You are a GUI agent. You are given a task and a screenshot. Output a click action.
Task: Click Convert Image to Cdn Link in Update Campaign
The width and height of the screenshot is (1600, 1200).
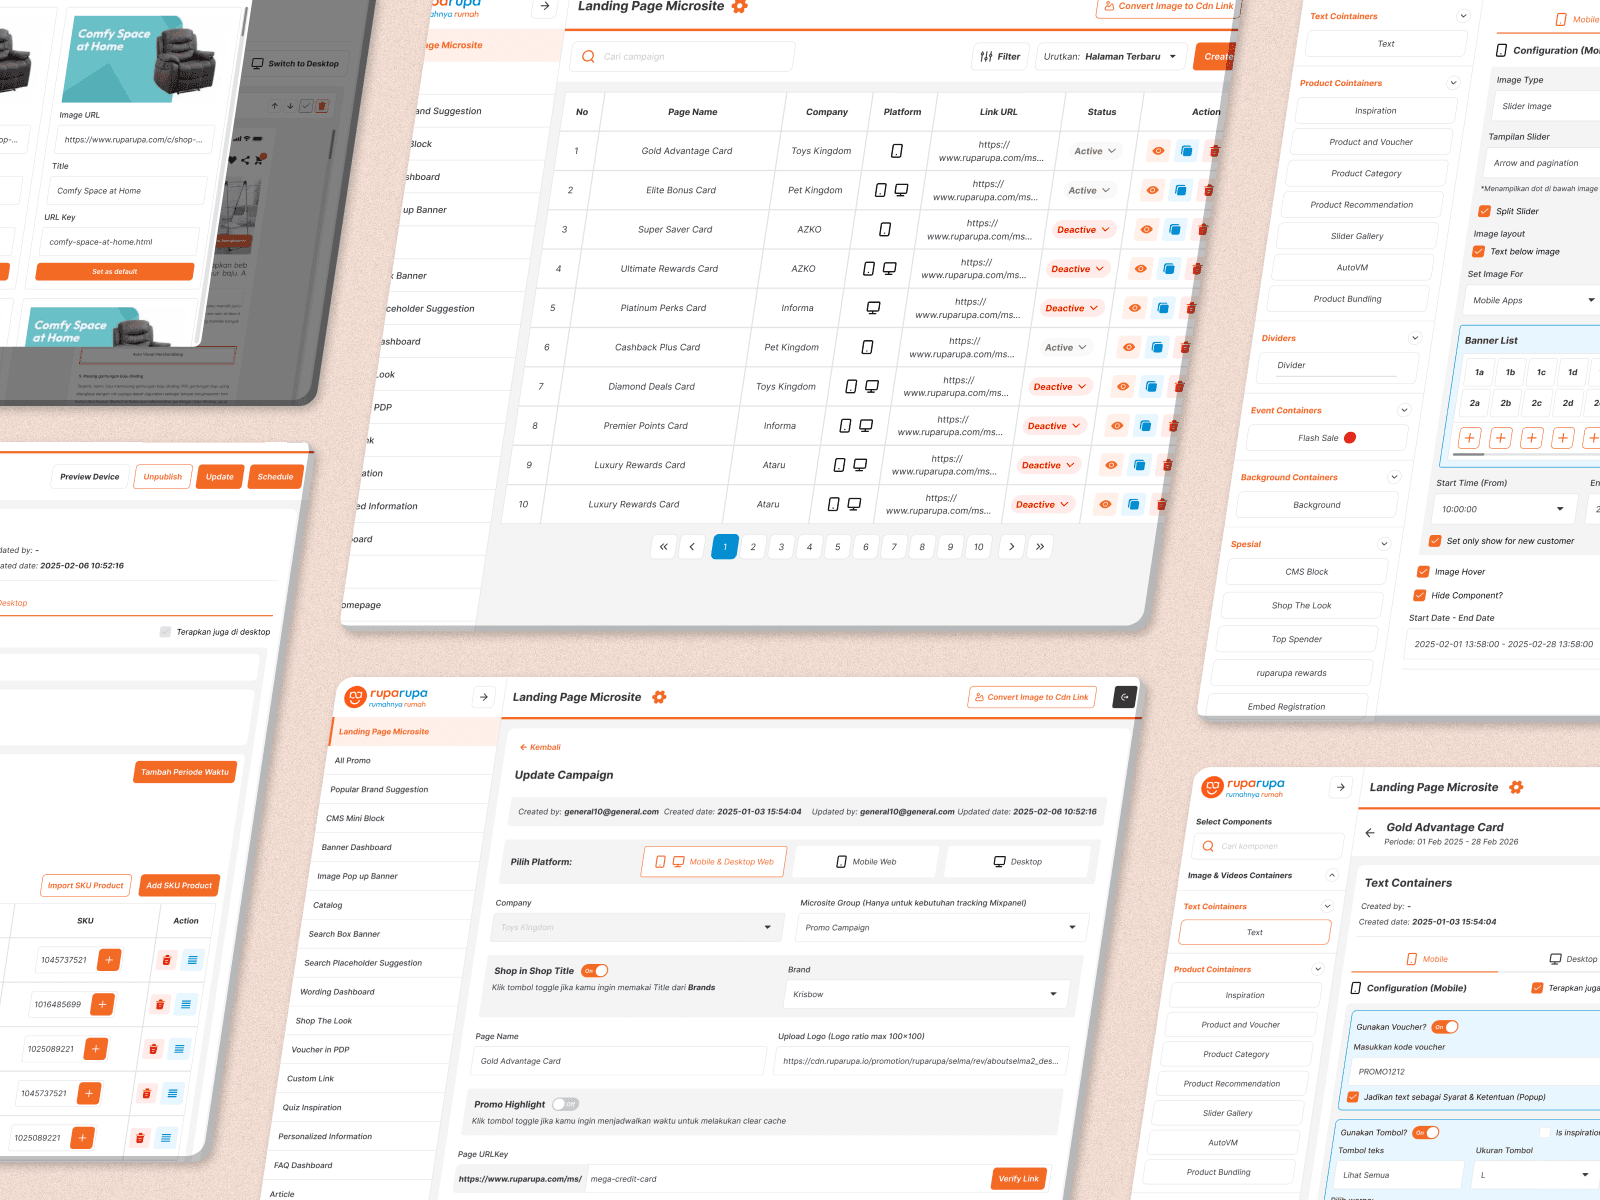tap(1032, 697)
